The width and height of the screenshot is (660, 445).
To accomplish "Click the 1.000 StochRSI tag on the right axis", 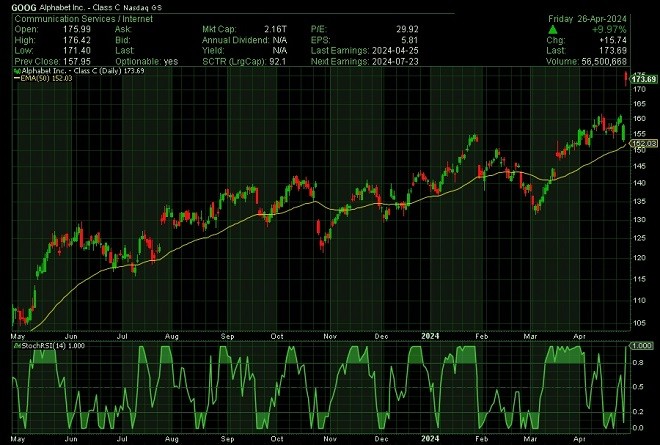I will [642, 346].
